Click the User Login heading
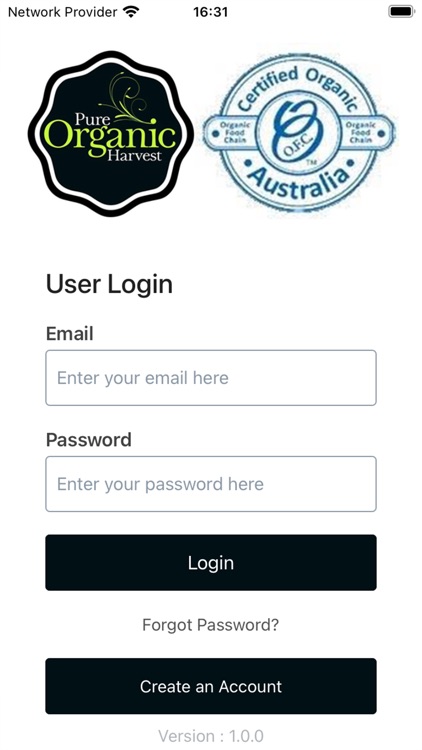422x750 pixels. tap(109, 285)
